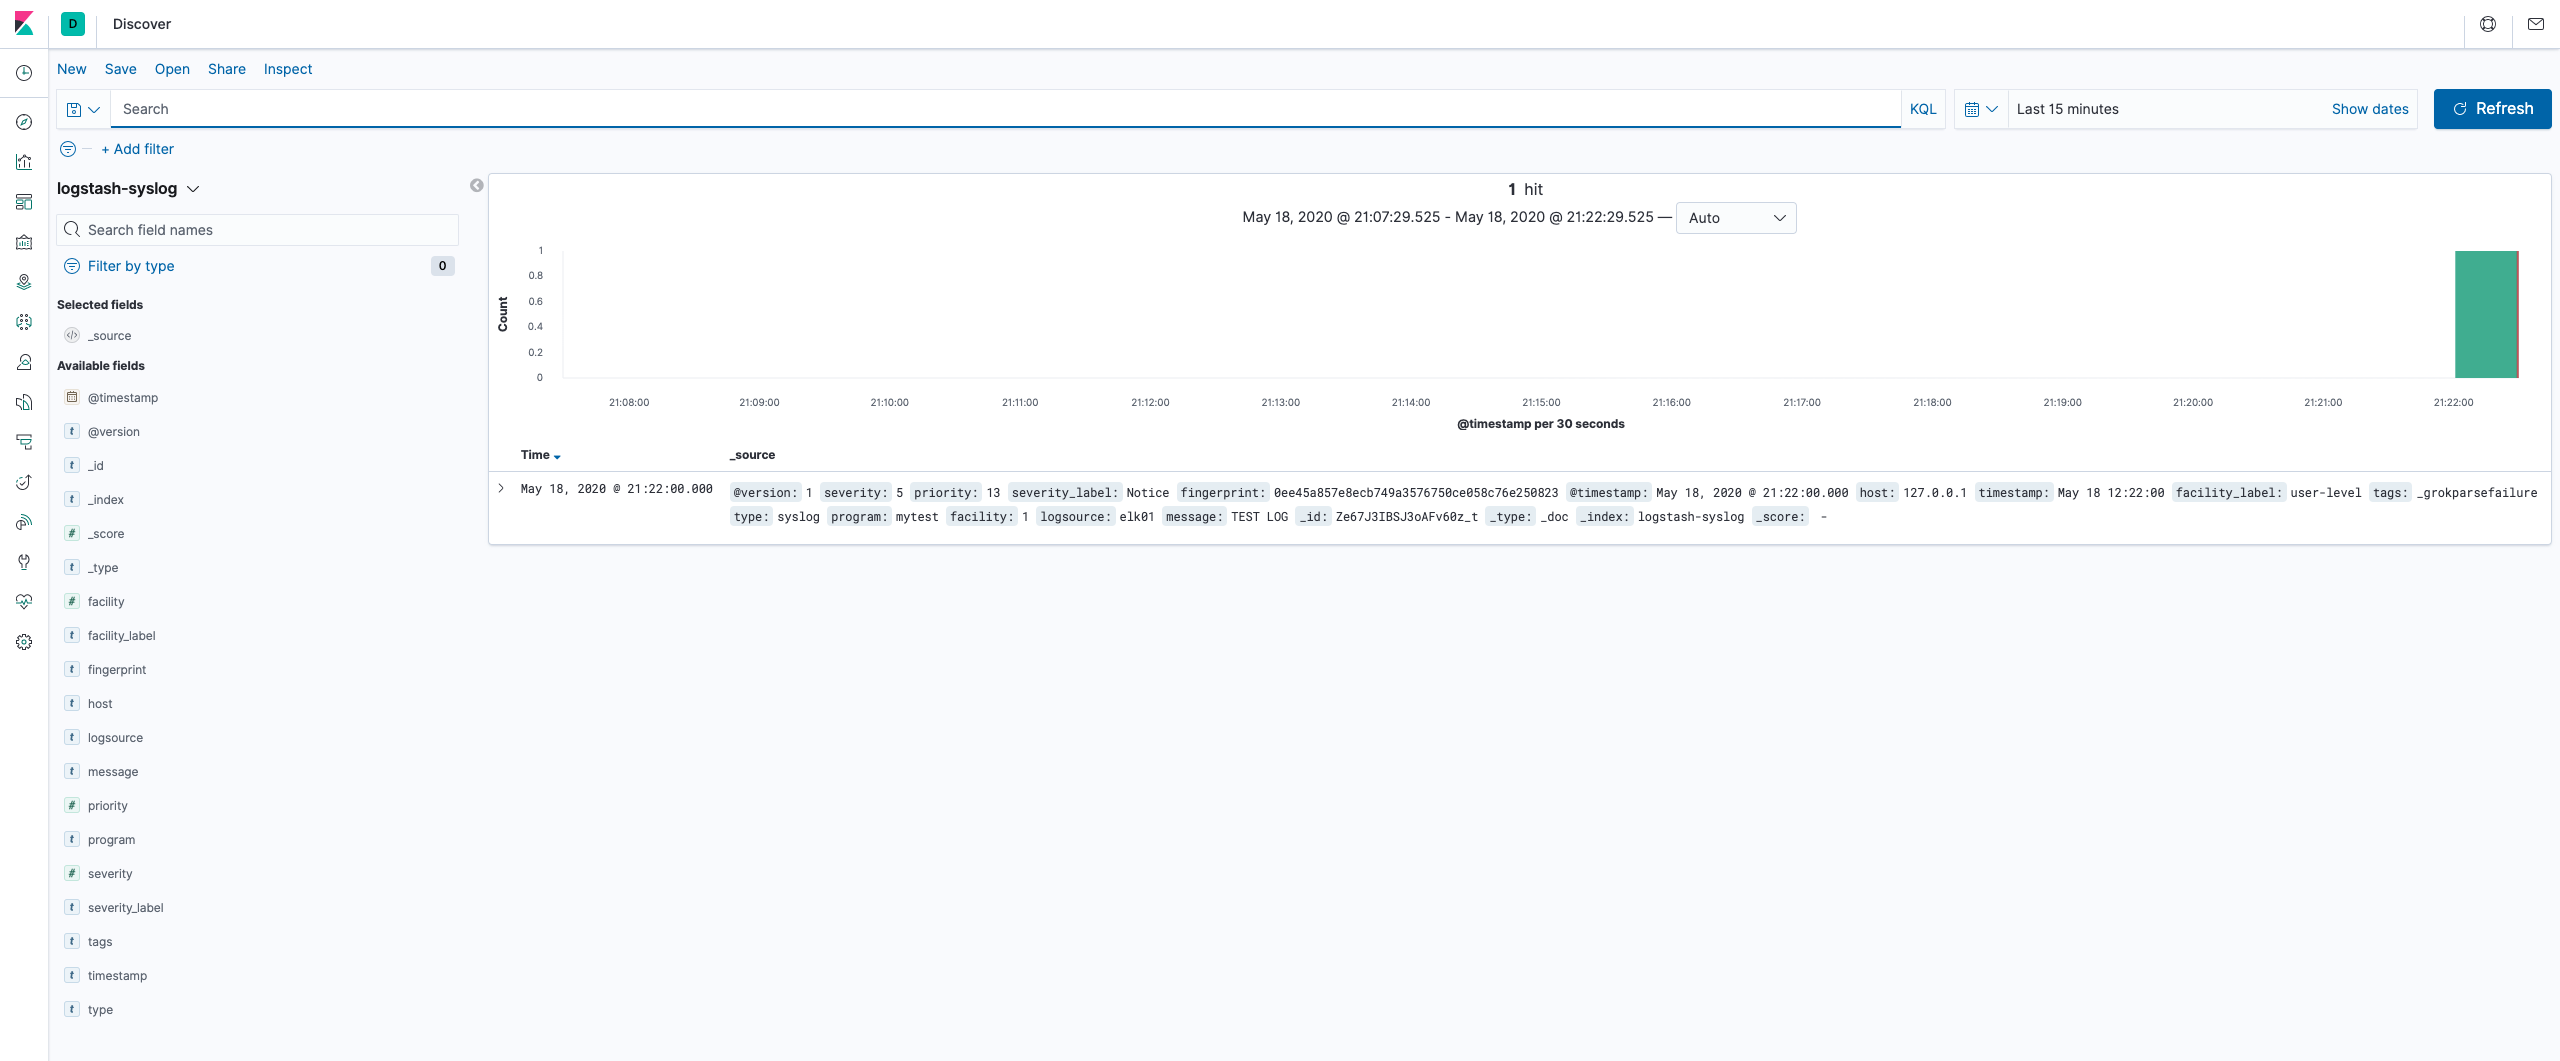Click the Add filter link
This screenshot has height=1061, width=2560.
pyautogui.click(x=137, y=149)
